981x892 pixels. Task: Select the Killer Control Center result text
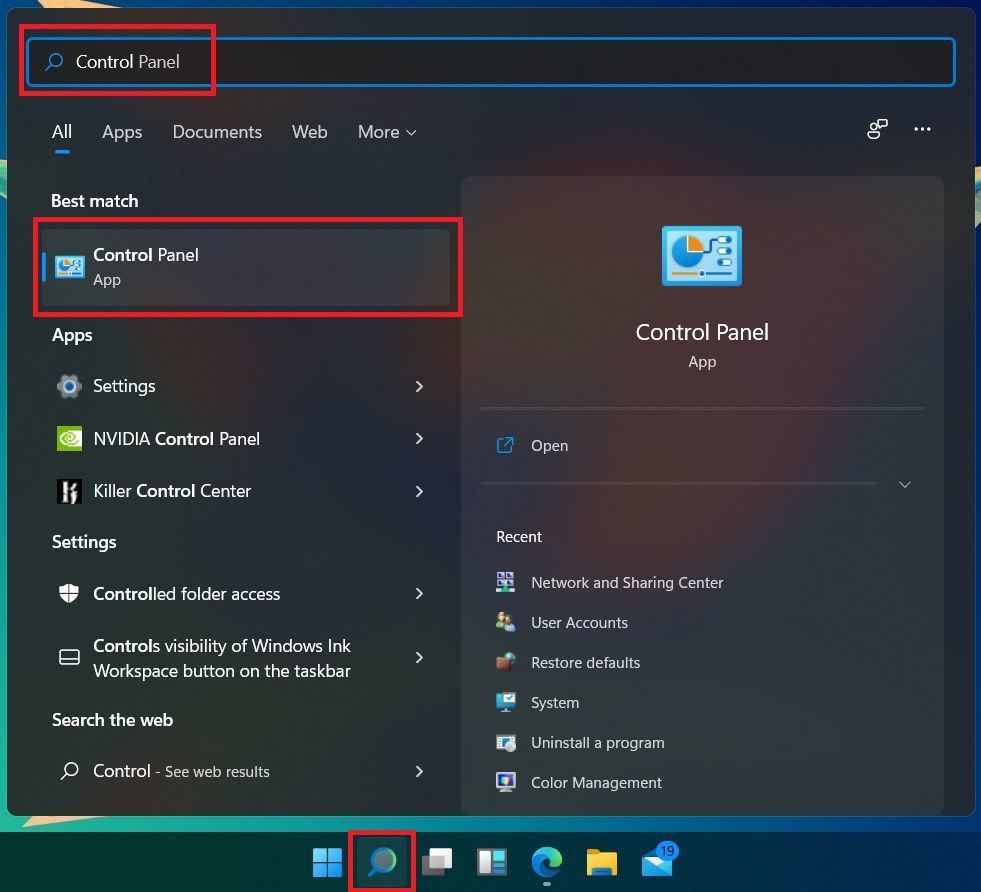click(172, 491)
